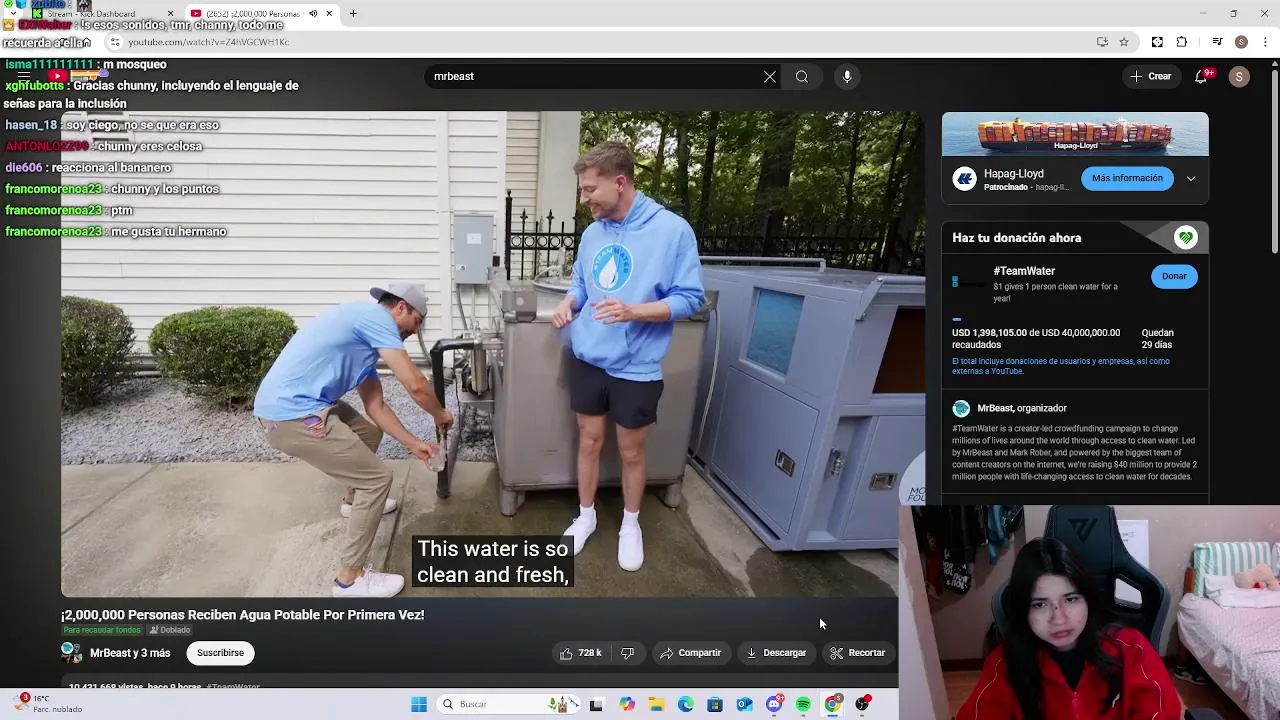1280x720 pixels.
Task: Click the Donar button for #TeamWater
Action: [1174, 276]
